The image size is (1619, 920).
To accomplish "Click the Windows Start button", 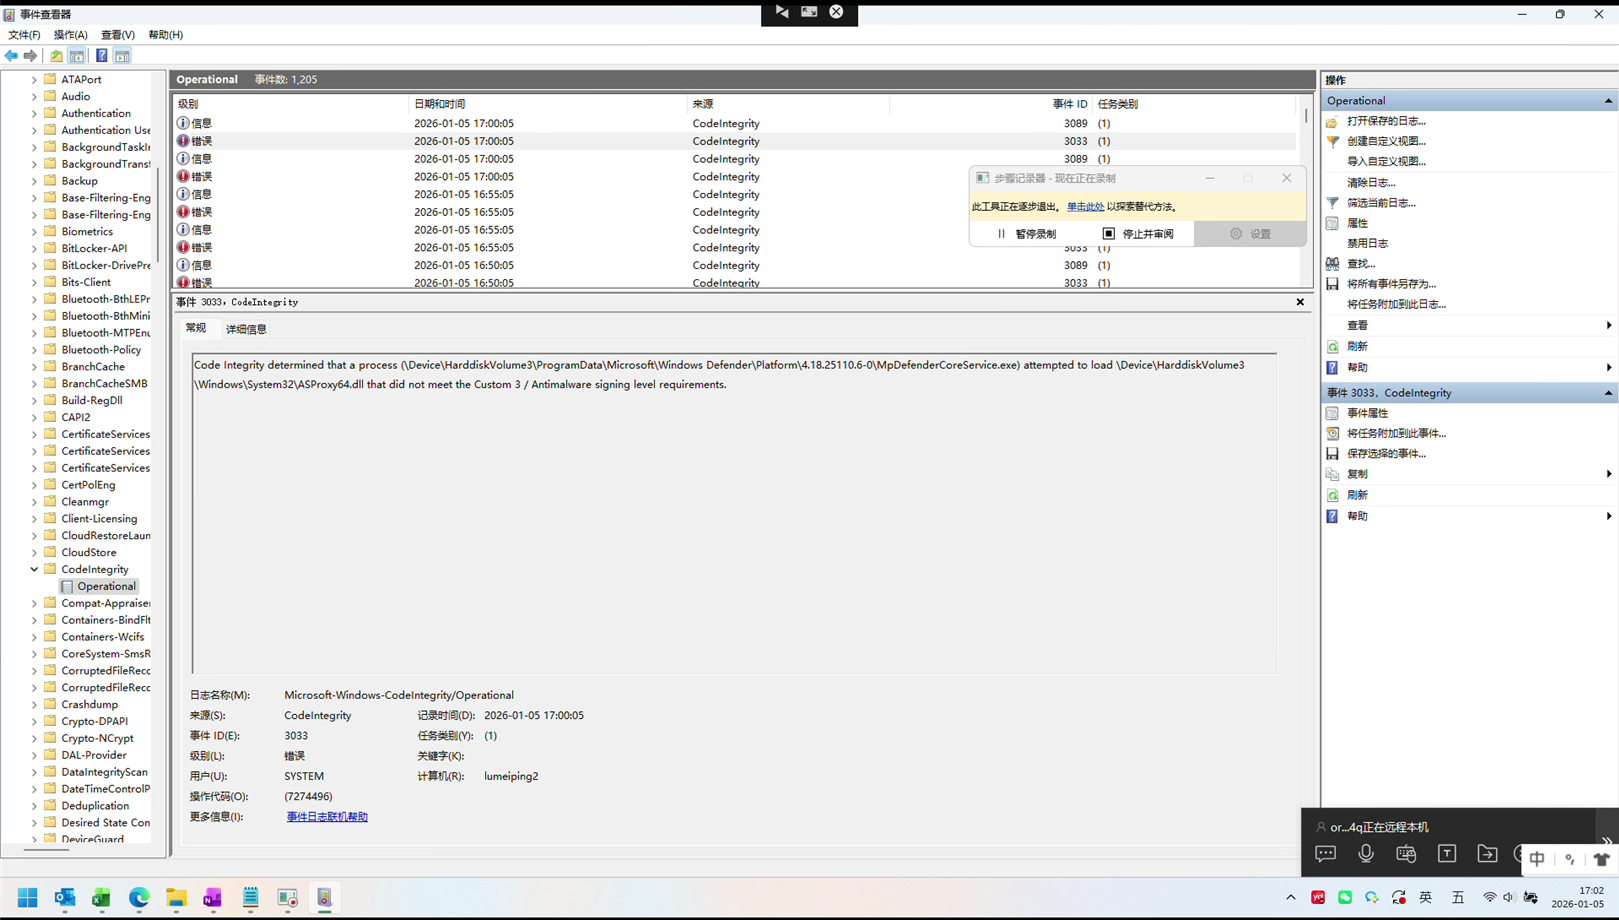I will coord(28,898).
